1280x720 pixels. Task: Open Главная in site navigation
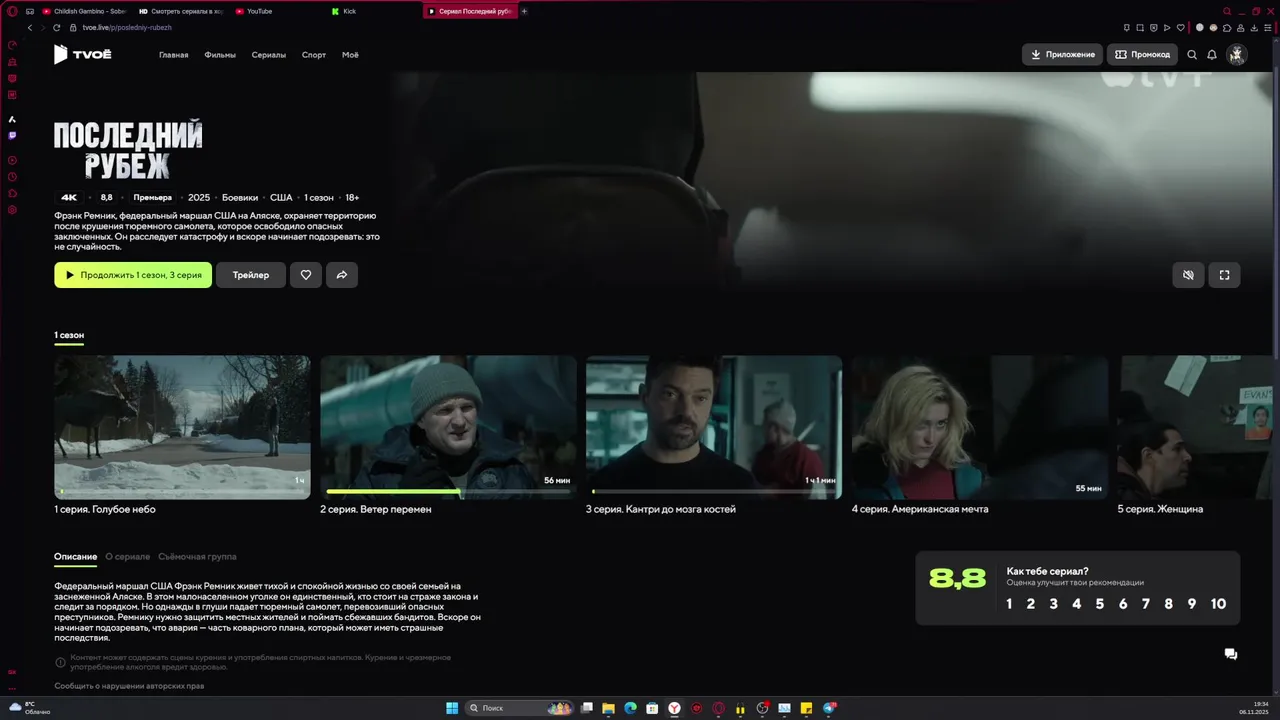[174, 55]
